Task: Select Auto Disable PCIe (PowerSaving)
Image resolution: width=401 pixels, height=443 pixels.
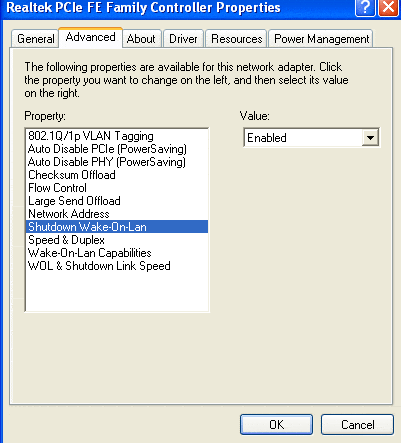Action: [117, 149]
